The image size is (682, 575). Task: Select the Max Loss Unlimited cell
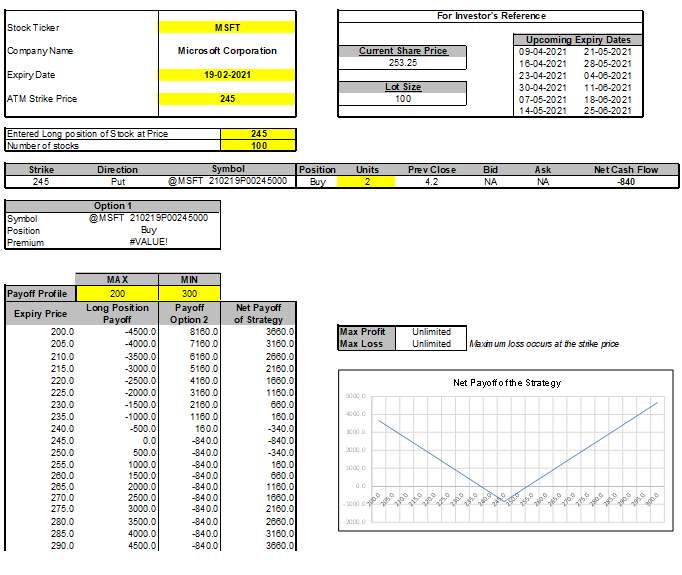(431, 344)
